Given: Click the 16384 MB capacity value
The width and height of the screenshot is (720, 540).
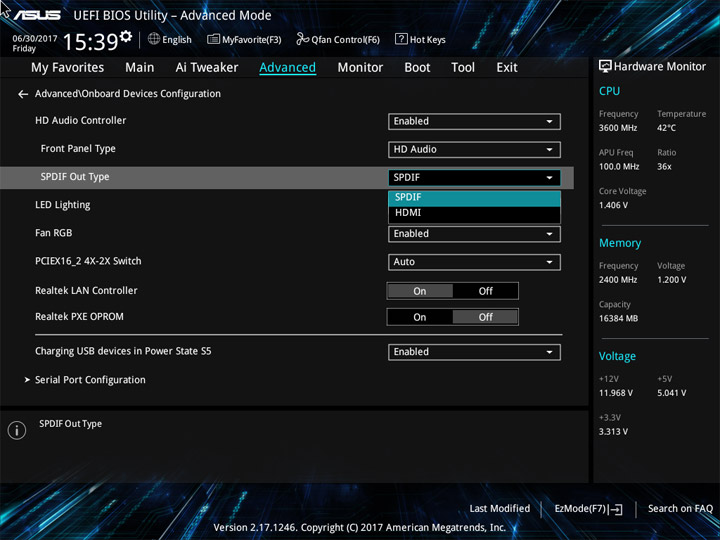Looking at the screenshot, I should (618, 318).
